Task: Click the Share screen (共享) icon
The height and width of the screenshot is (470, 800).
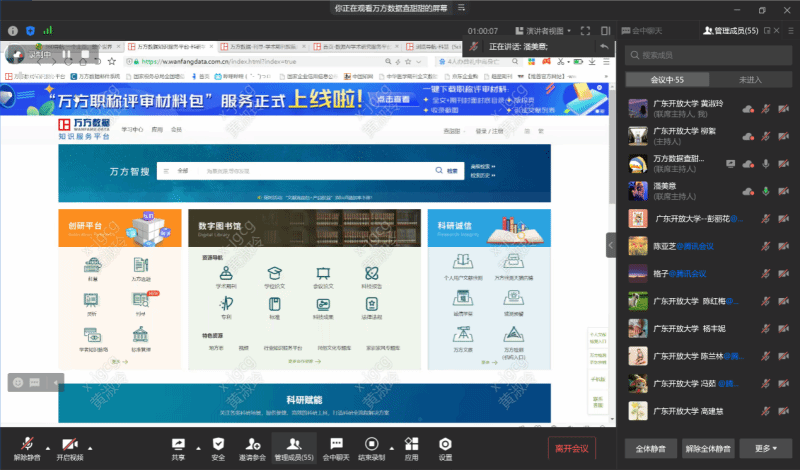Action: pos(178,449)
